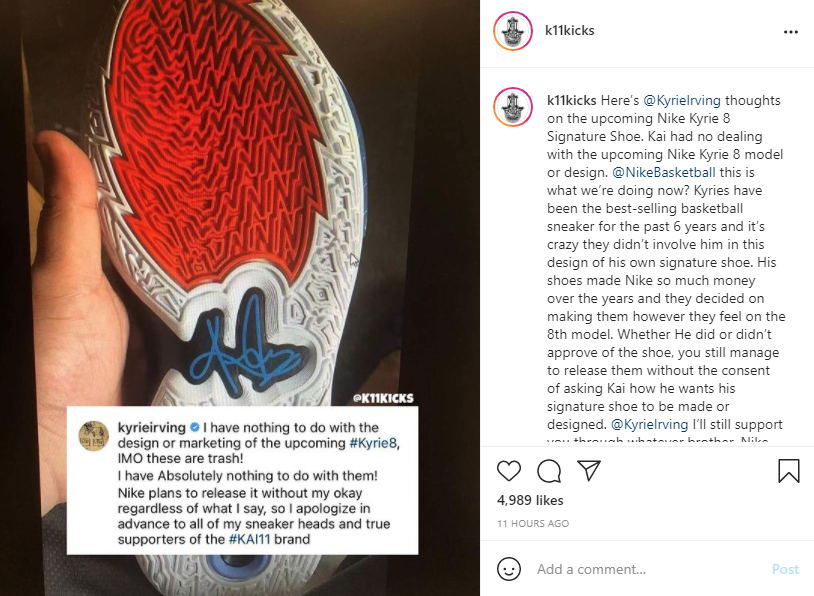The height and width of the screenshot is (596, 814).
Task: Open the 11 HOURS AGO timestamp
Action: click(x=533, y=523)
